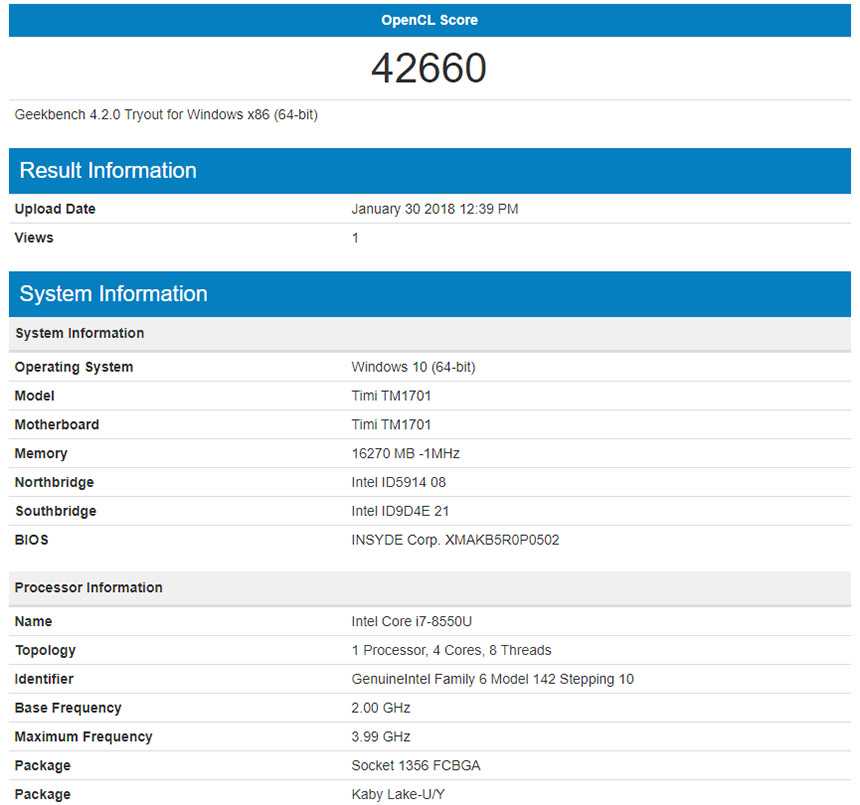Select the 16270 MB memory value

click(405, 454)
